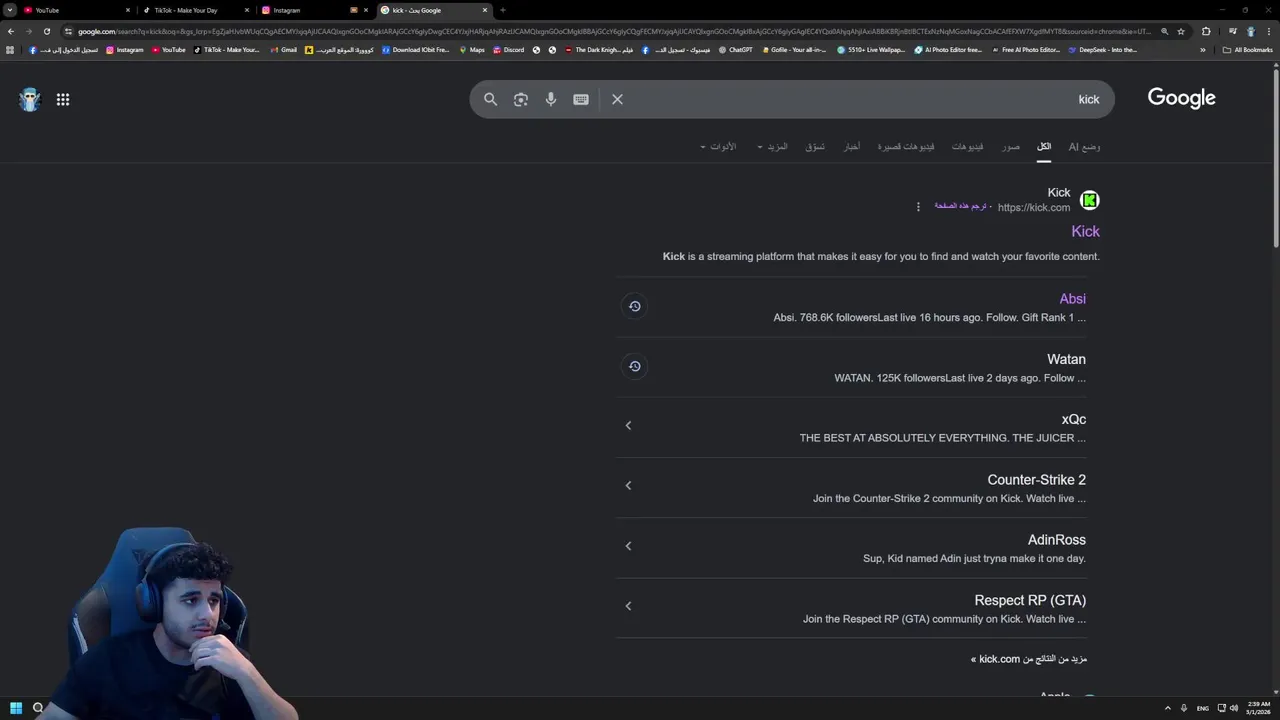1280x720 pixels.
Task: Switch to صور images tab
Action: [1011, 147]
